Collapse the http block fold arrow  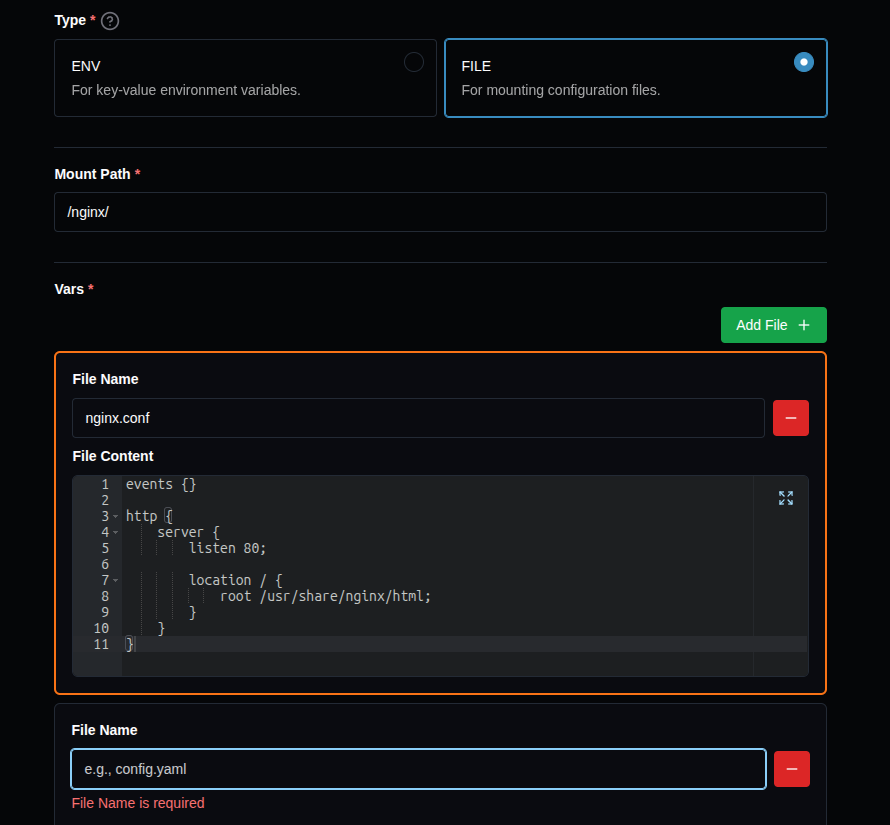click(116, 517)
